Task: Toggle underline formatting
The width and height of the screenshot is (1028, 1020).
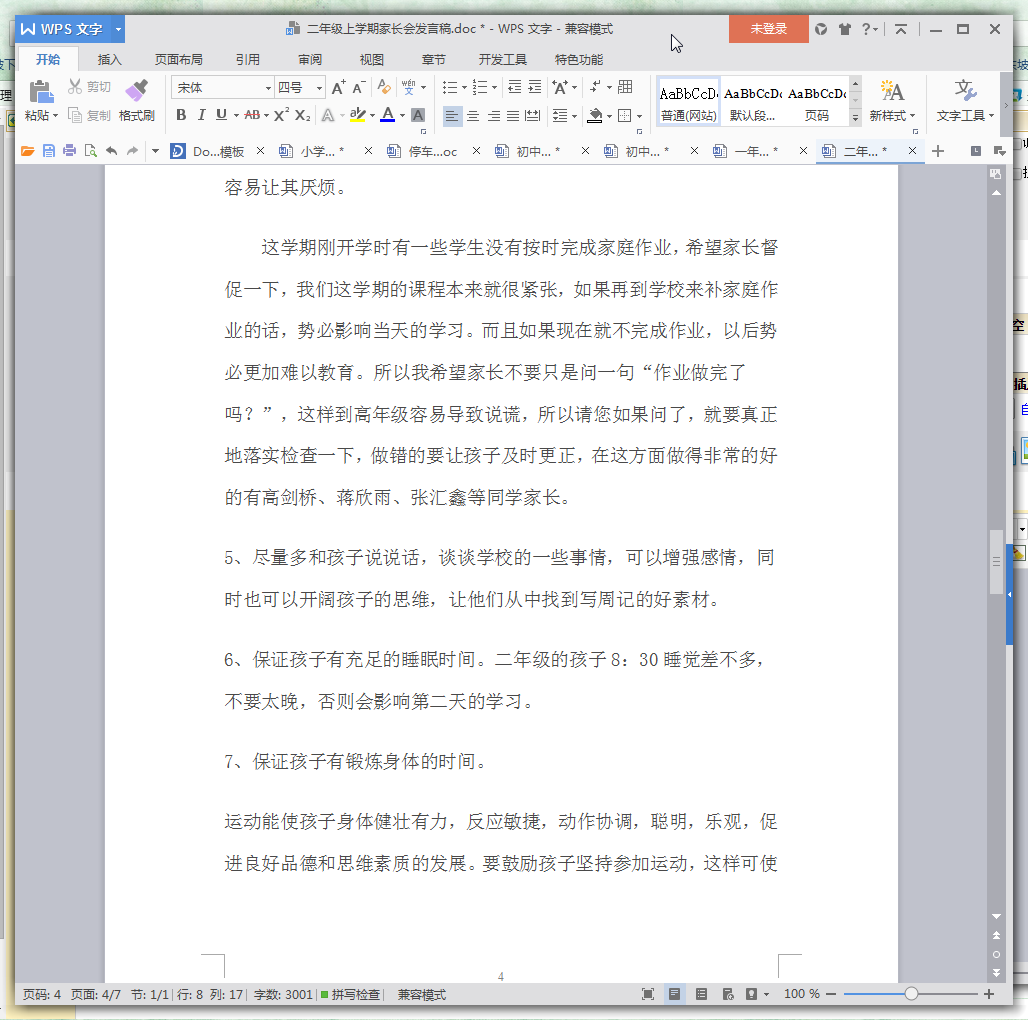Action: pos(222,115)
